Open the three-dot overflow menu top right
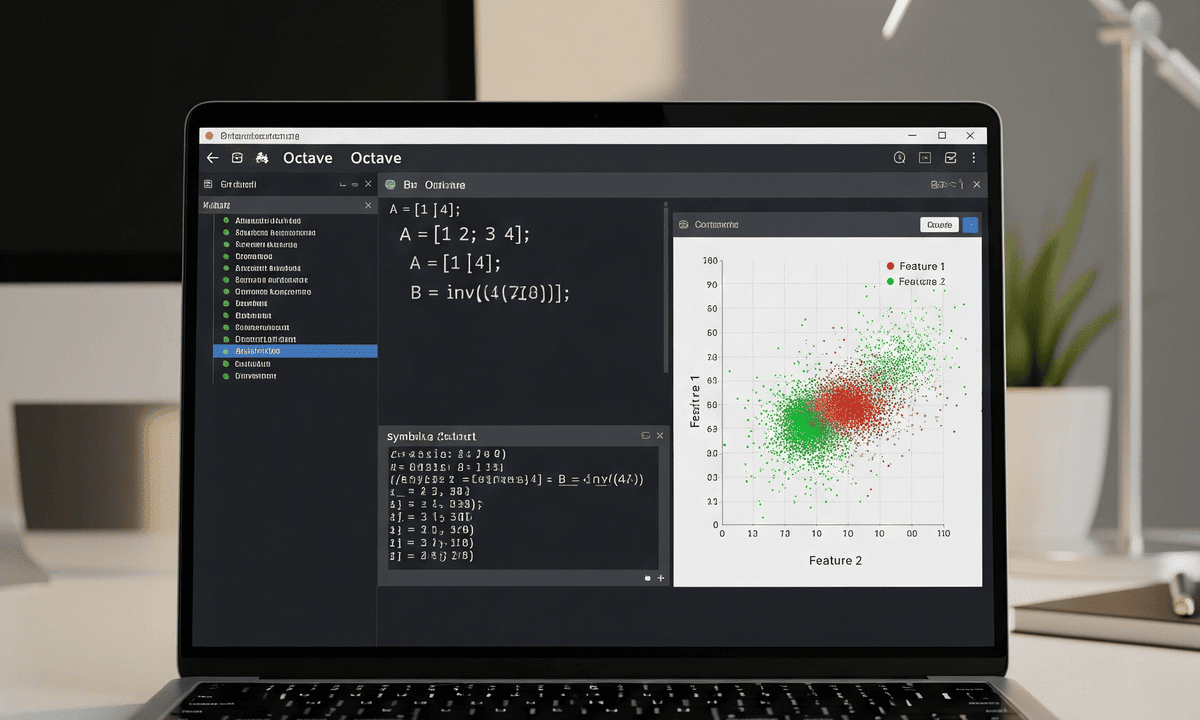 pyautogui.click(x=973, y=157)
